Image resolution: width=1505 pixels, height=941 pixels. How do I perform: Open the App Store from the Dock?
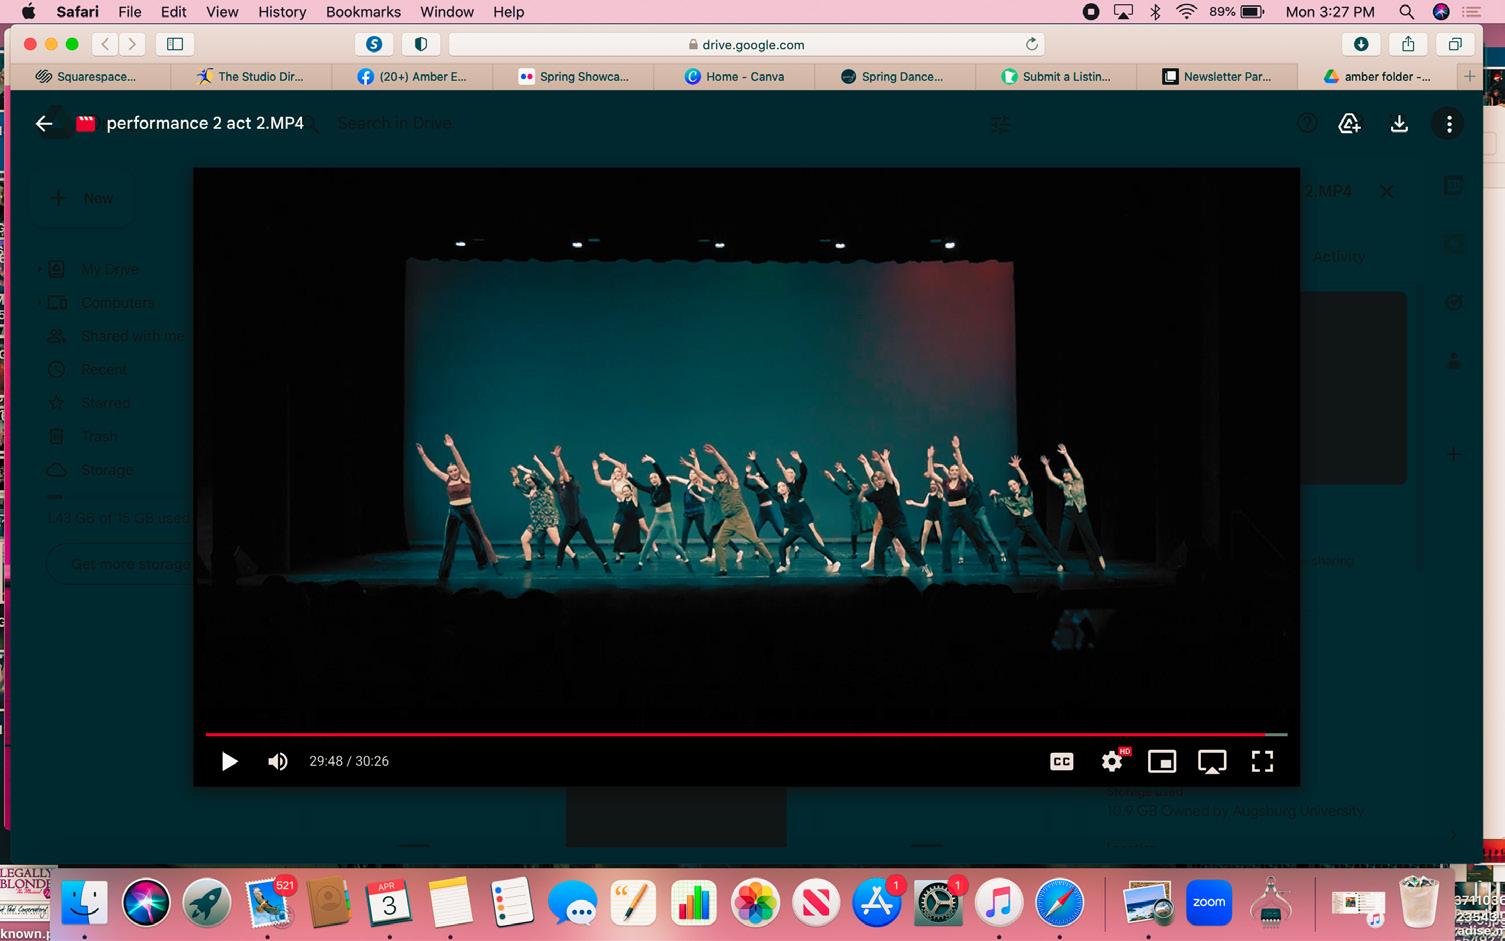point(877,904)
